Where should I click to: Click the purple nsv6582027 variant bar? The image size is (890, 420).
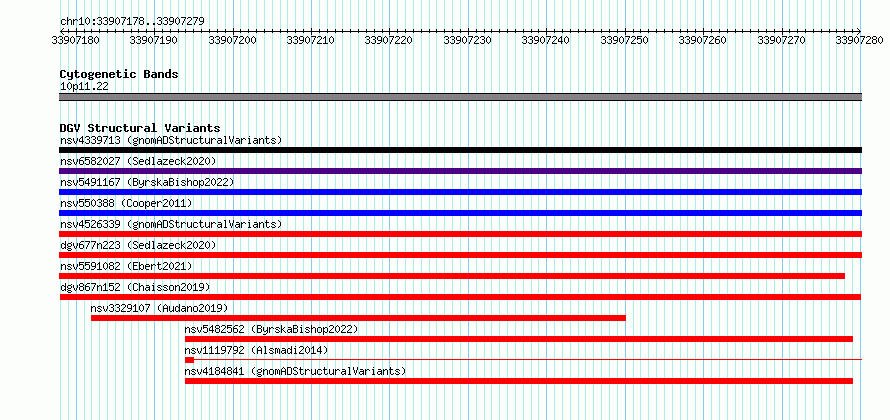point(460,171)
